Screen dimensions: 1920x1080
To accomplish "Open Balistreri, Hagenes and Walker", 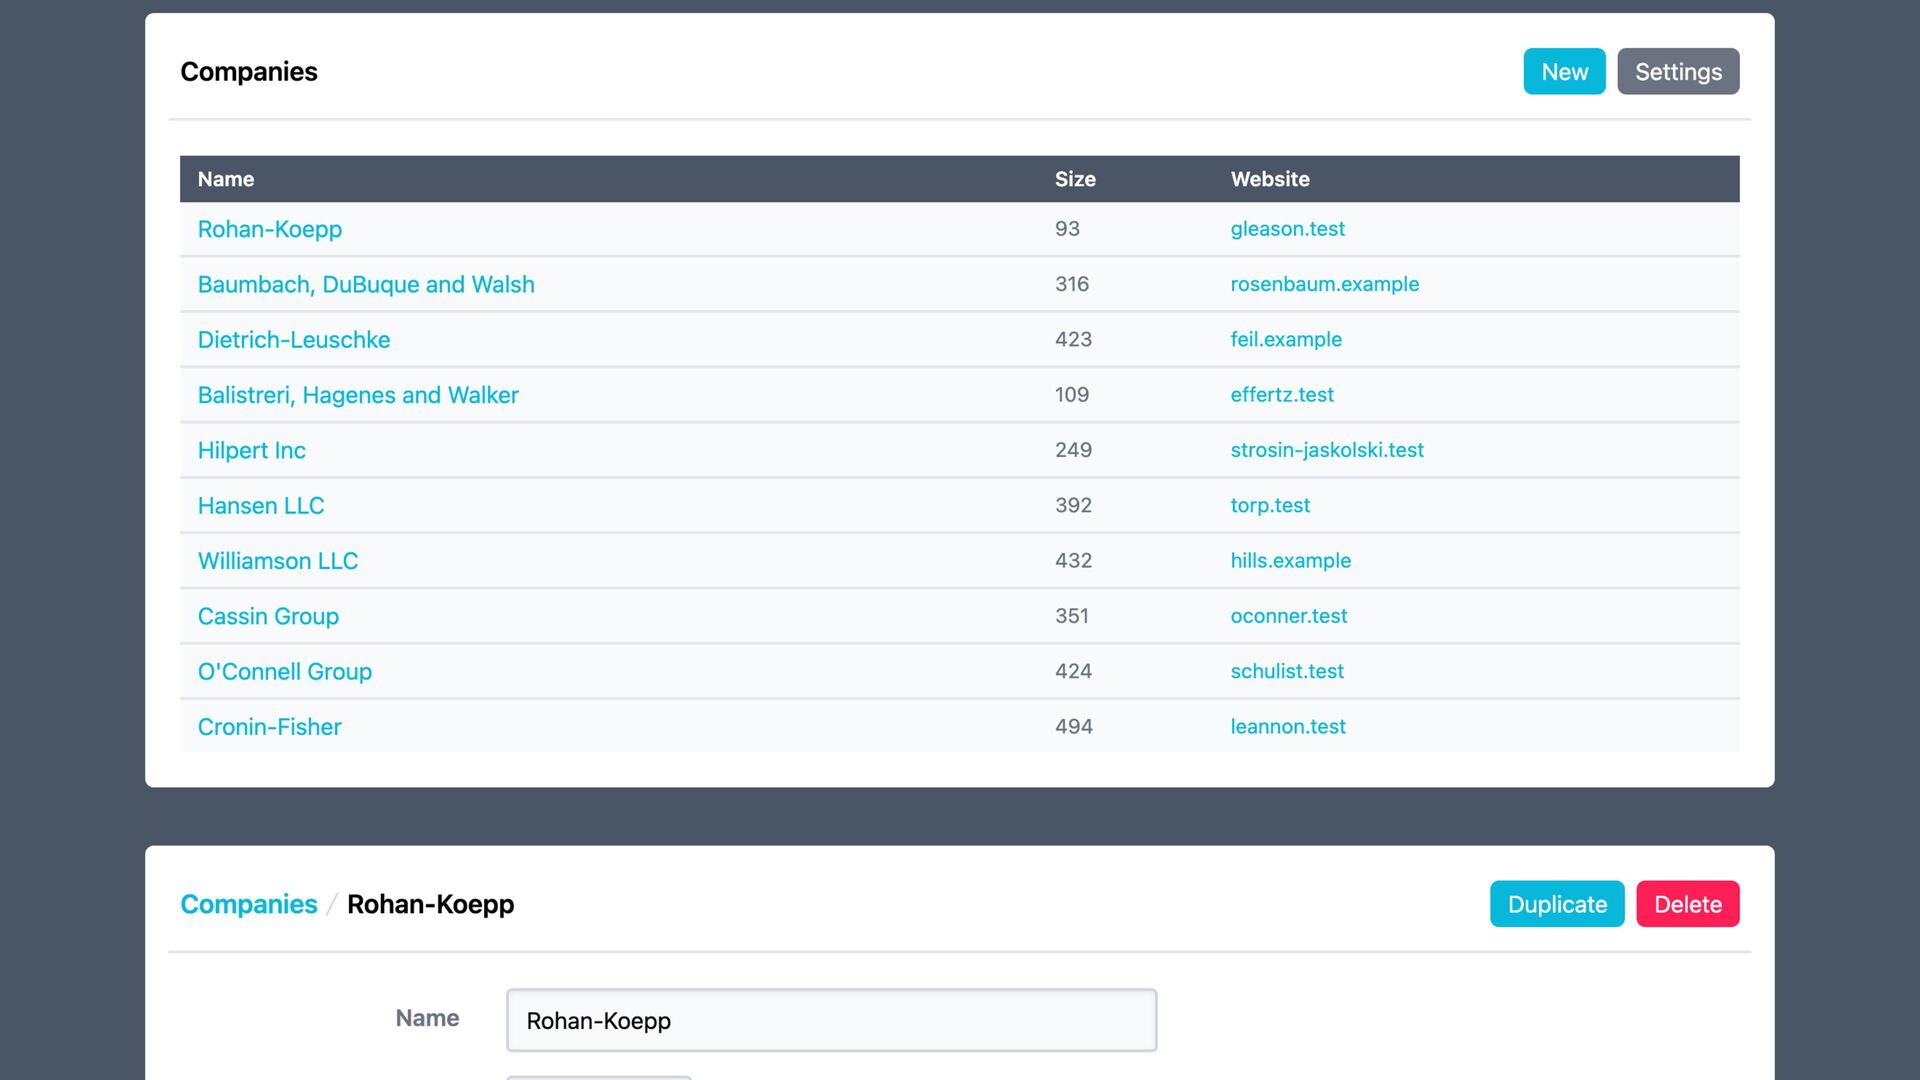I will tap(358, 395).
